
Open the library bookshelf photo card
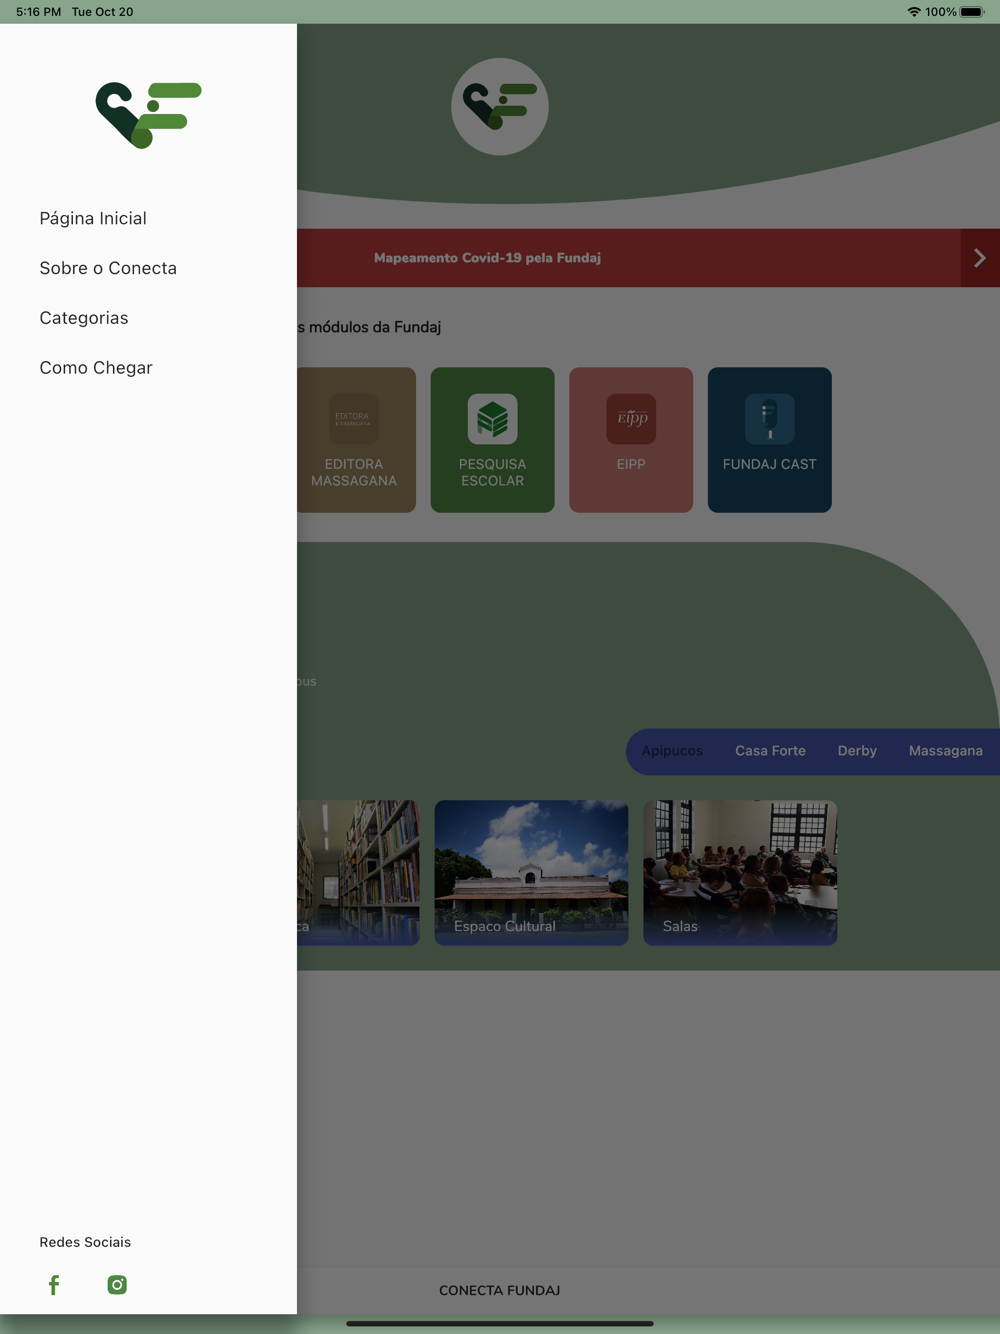click(358, 873)
